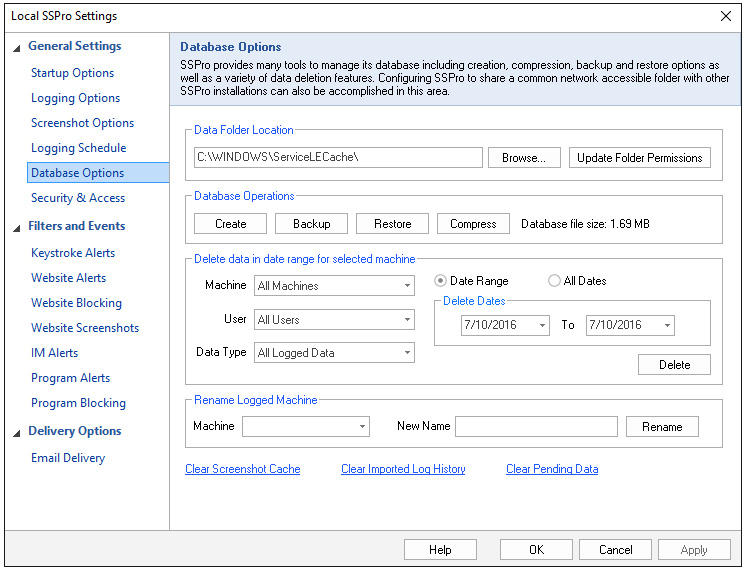Image resolution: width=747 pixels, height=571 pixels.
Task: Open Website Screenshots settings
Action: [x=85, y=328]
